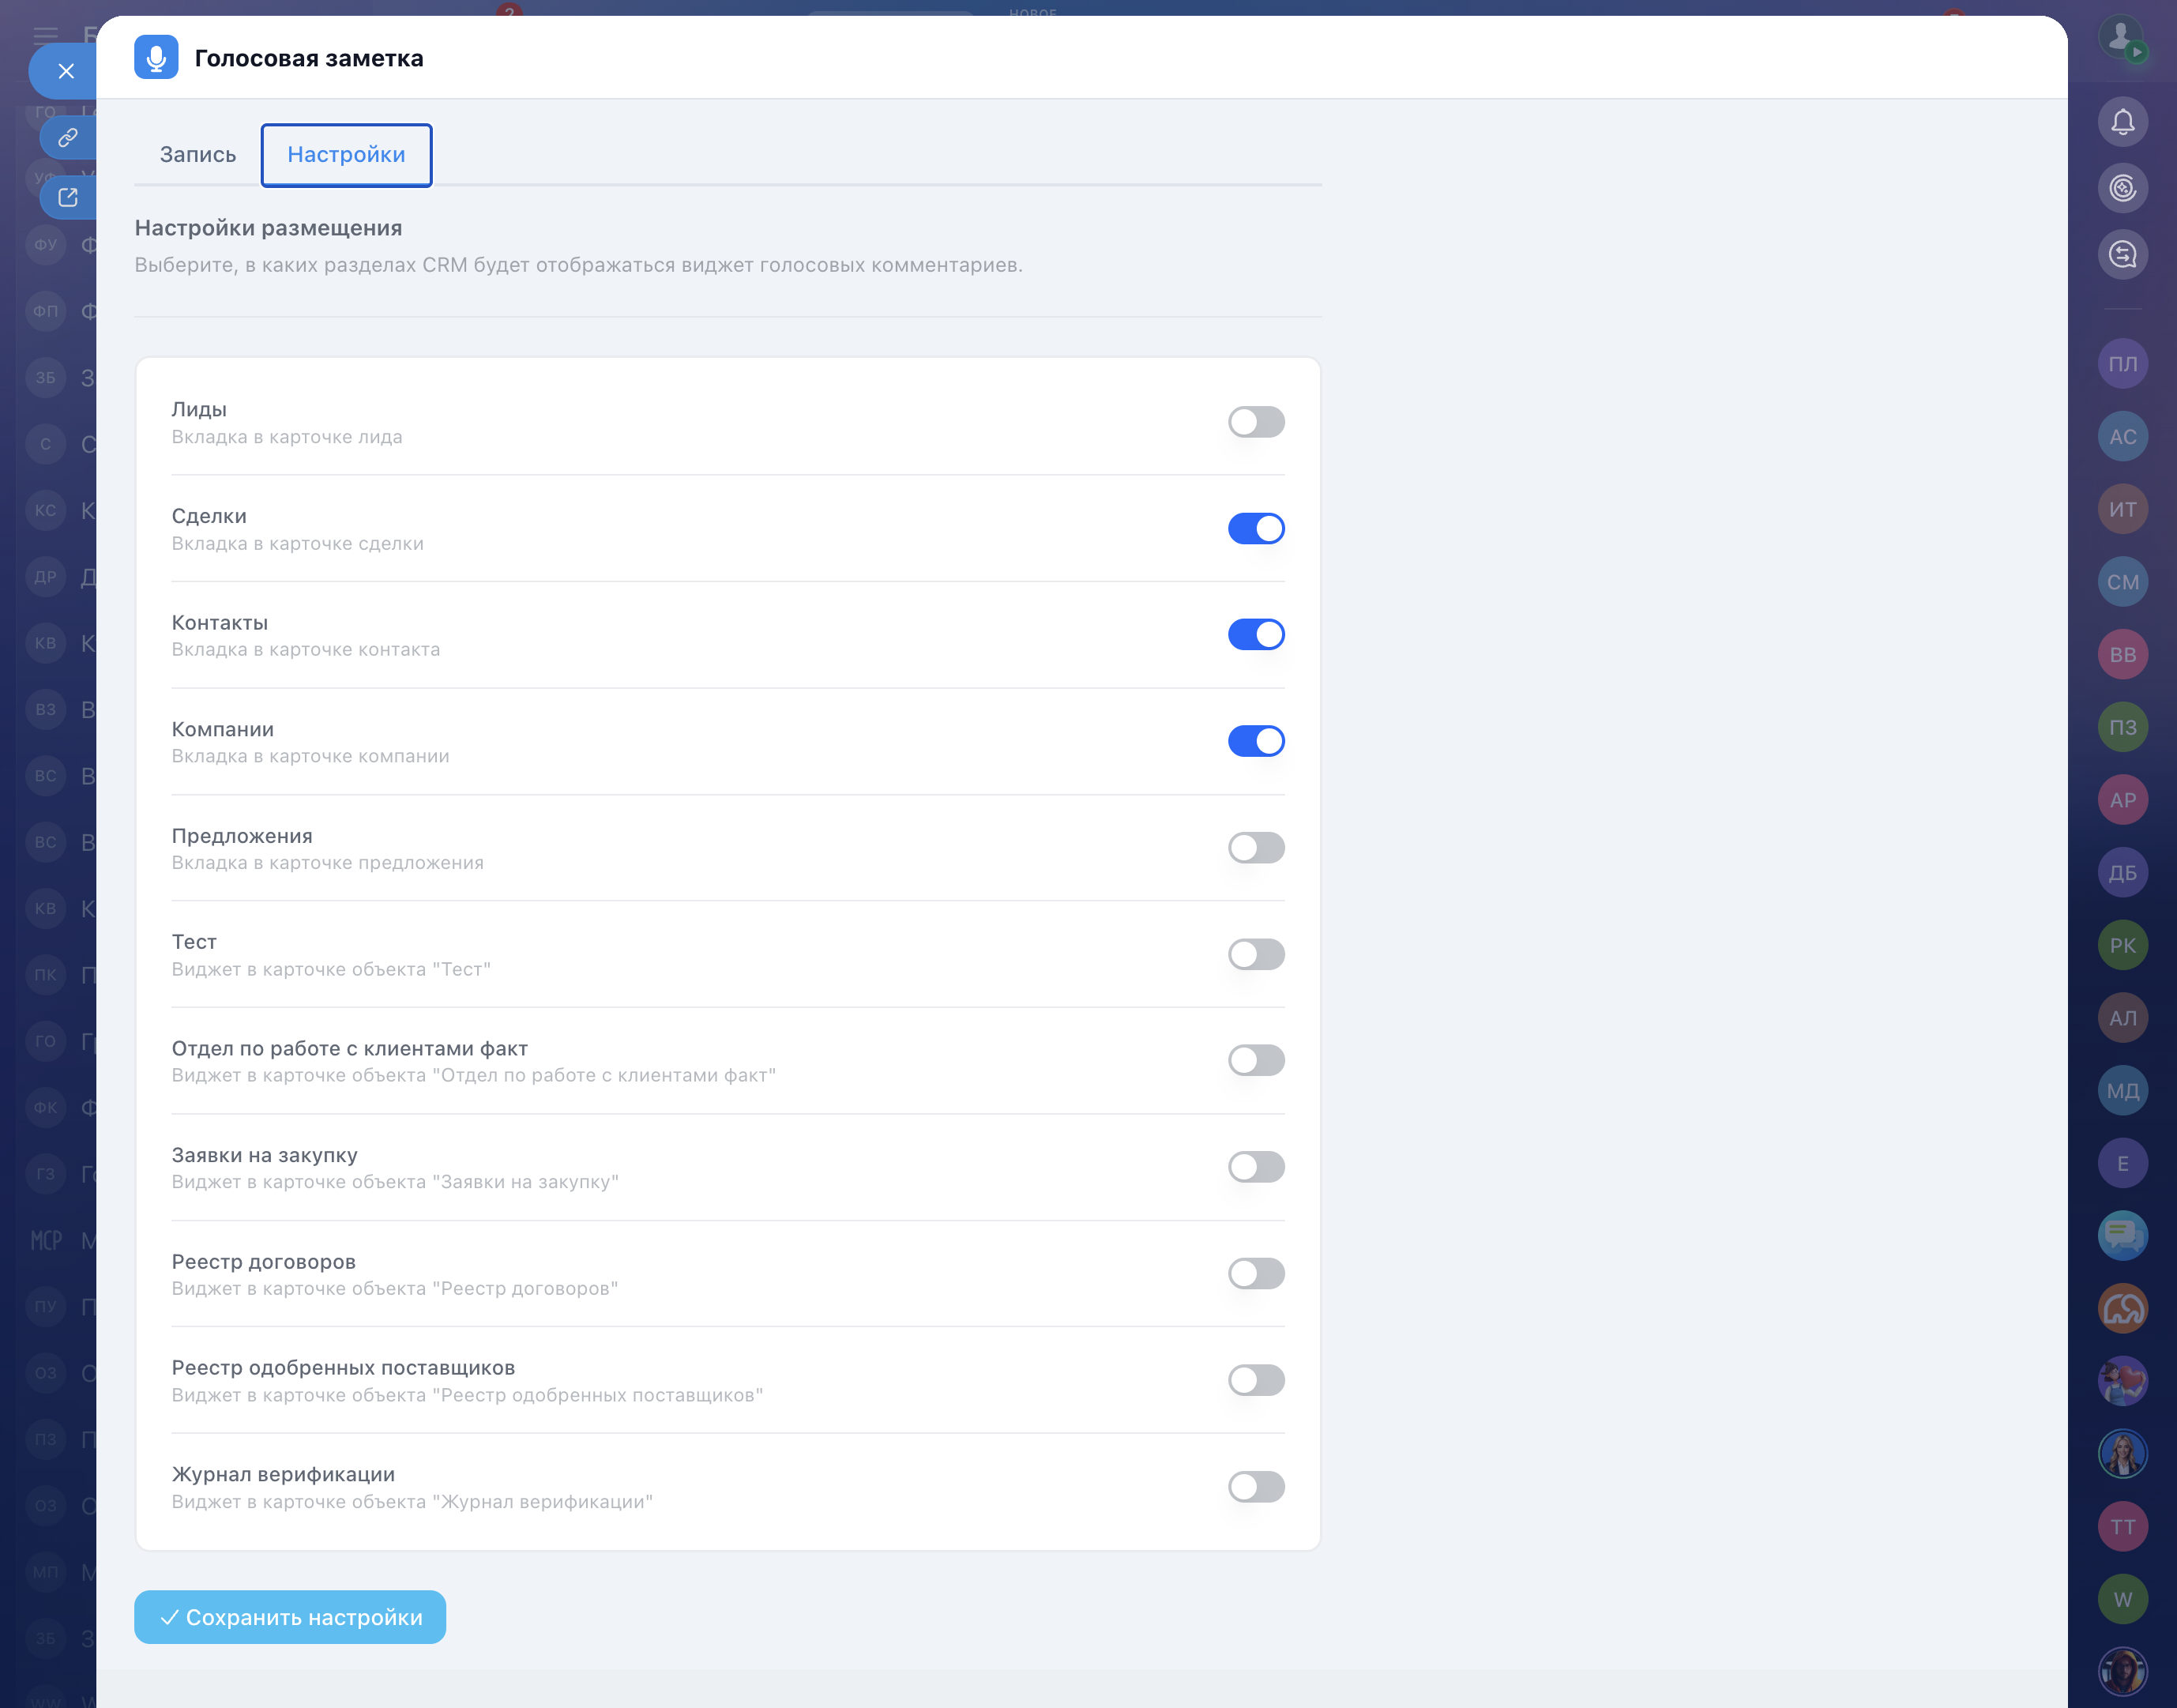Click the spiral Copilot icon in sidebar
This screenshot has height=1708, width=2177.
2122,188
